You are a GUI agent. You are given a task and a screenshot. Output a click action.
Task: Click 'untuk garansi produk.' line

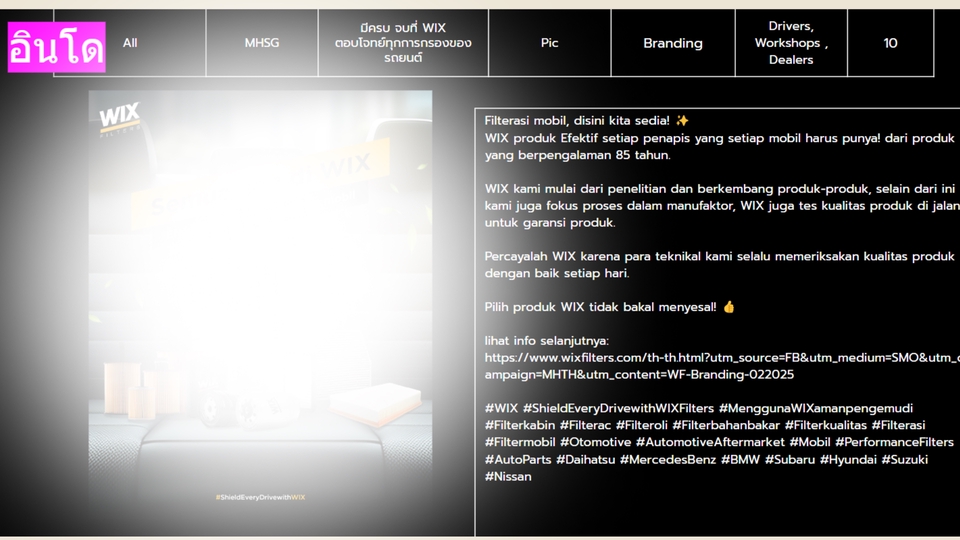point(550,223)
